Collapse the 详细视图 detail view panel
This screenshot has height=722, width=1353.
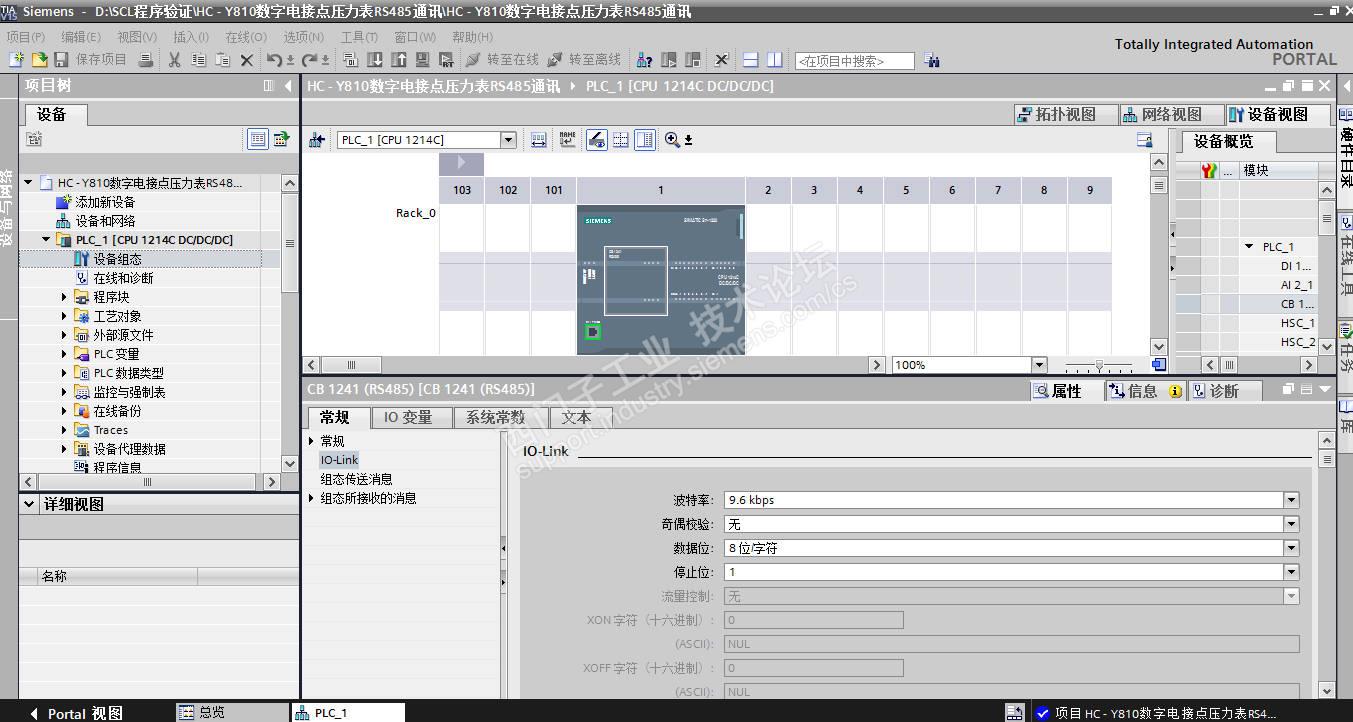[x=29, y=505]
